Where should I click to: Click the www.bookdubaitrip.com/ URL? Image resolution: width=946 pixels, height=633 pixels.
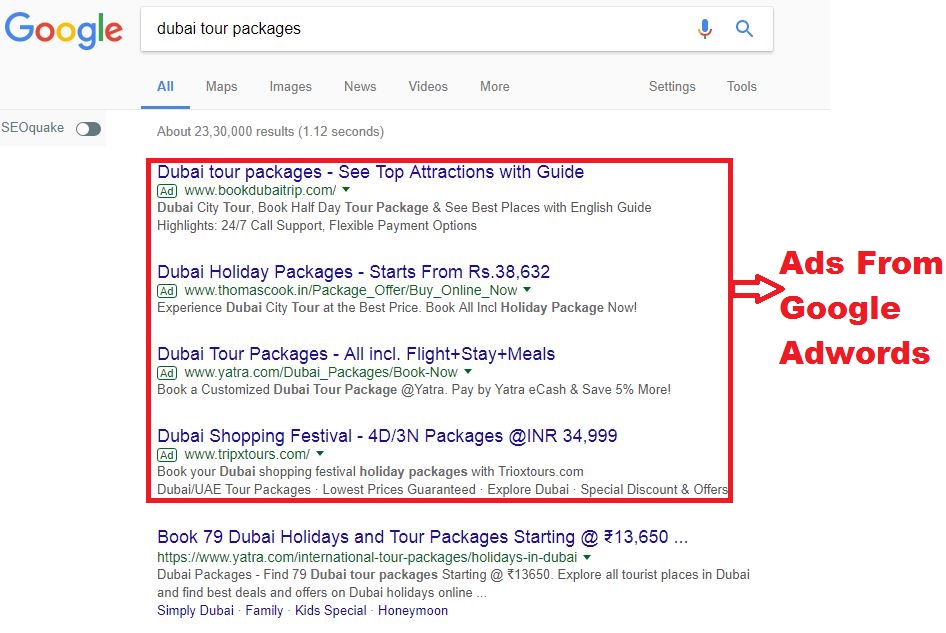(260, 191)
